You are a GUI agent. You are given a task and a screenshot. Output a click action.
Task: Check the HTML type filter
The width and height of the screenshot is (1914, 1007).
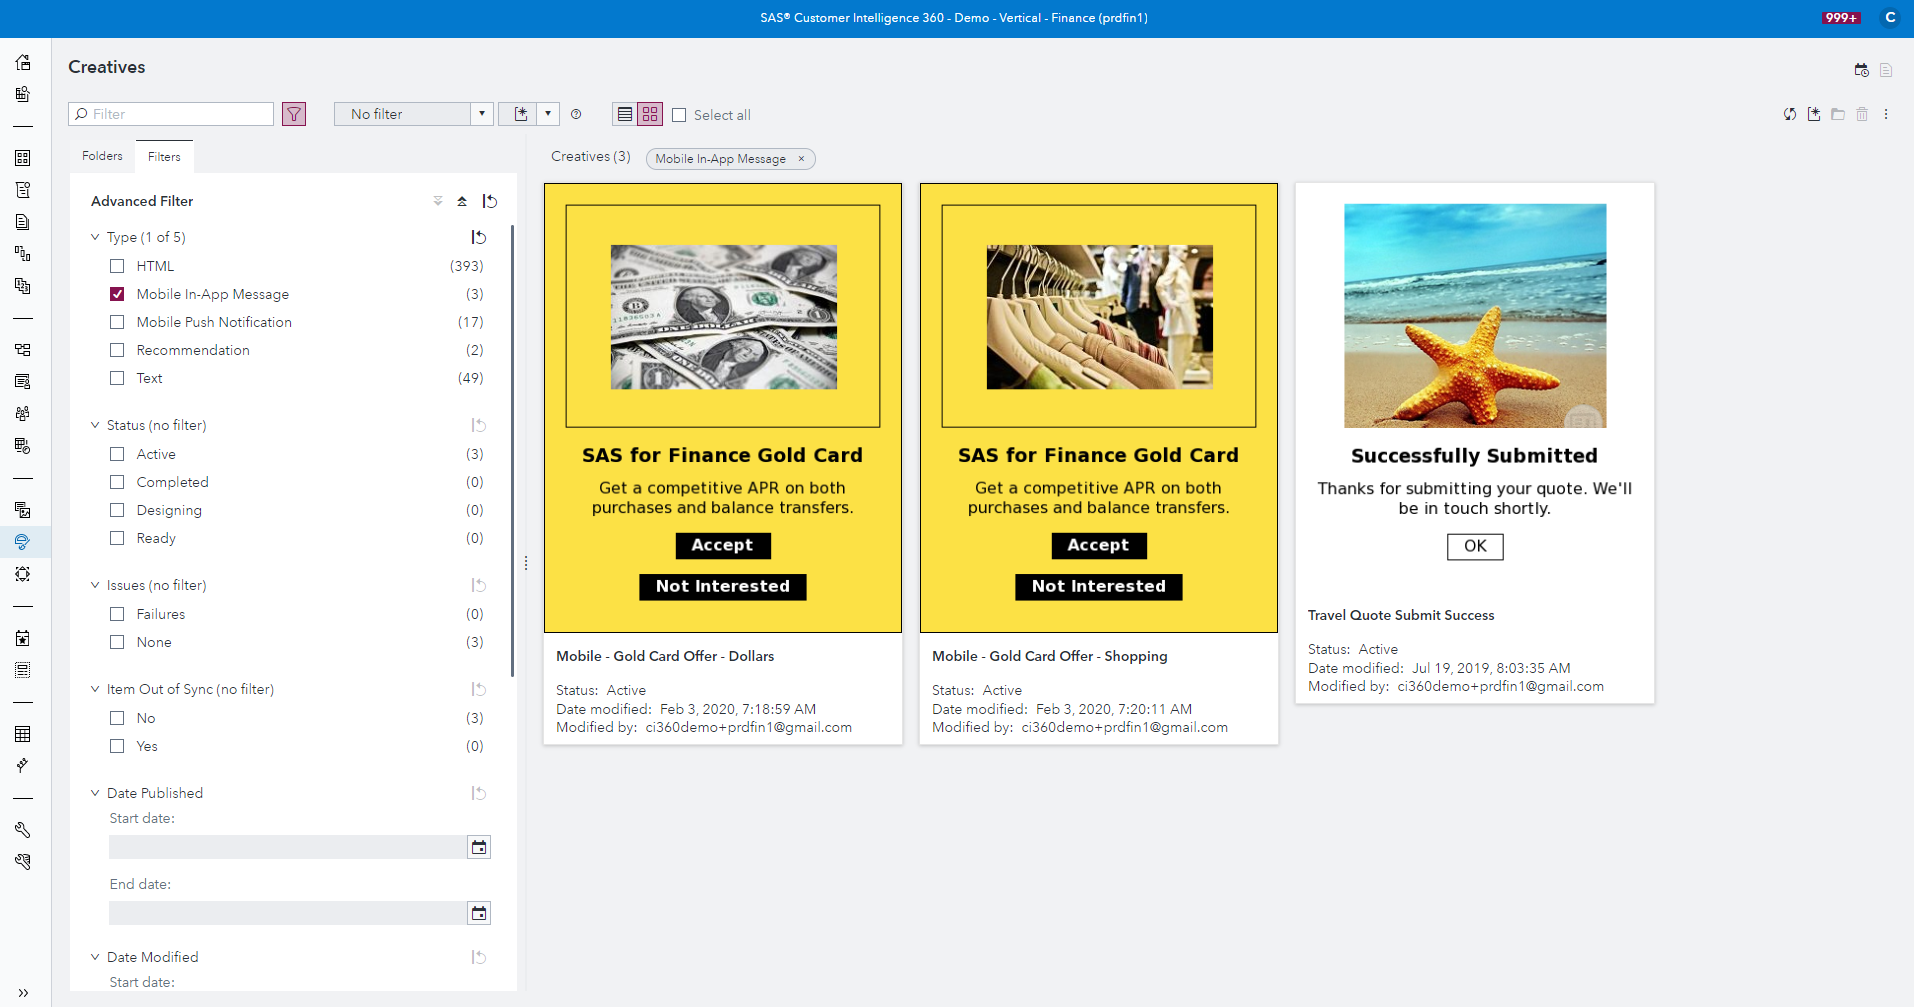117,265
